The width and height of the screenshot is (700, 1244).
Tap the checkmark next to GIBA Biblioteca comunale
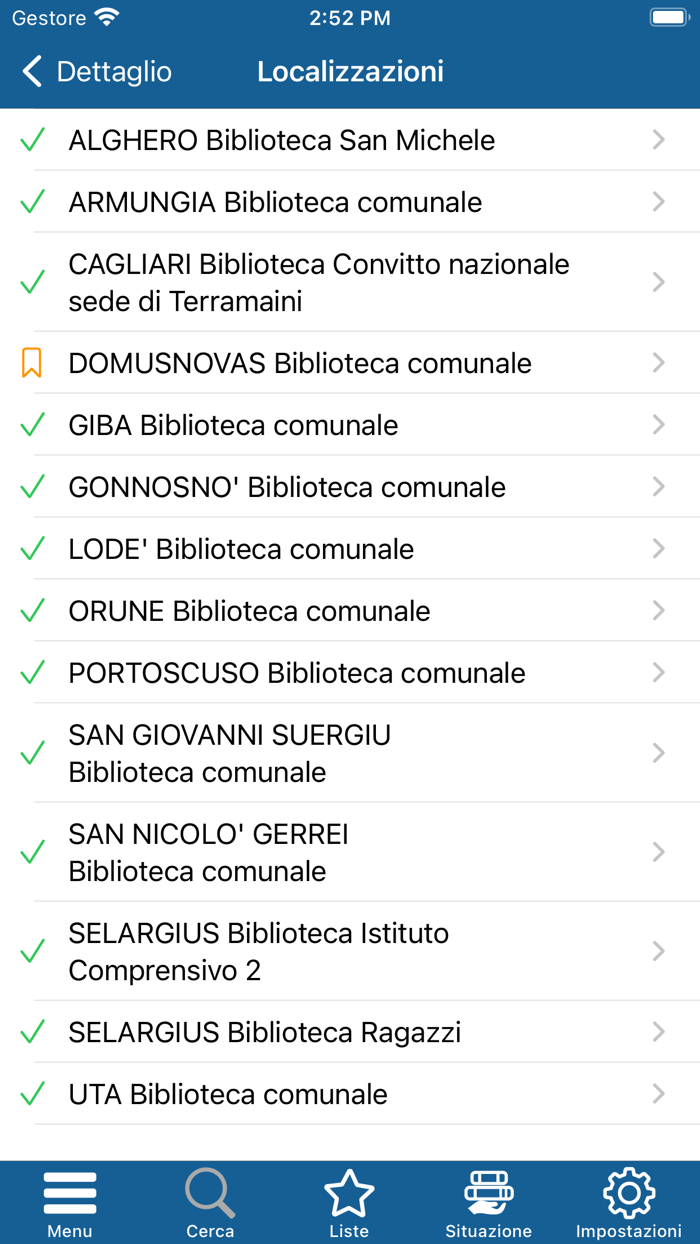tap(32, 425)
